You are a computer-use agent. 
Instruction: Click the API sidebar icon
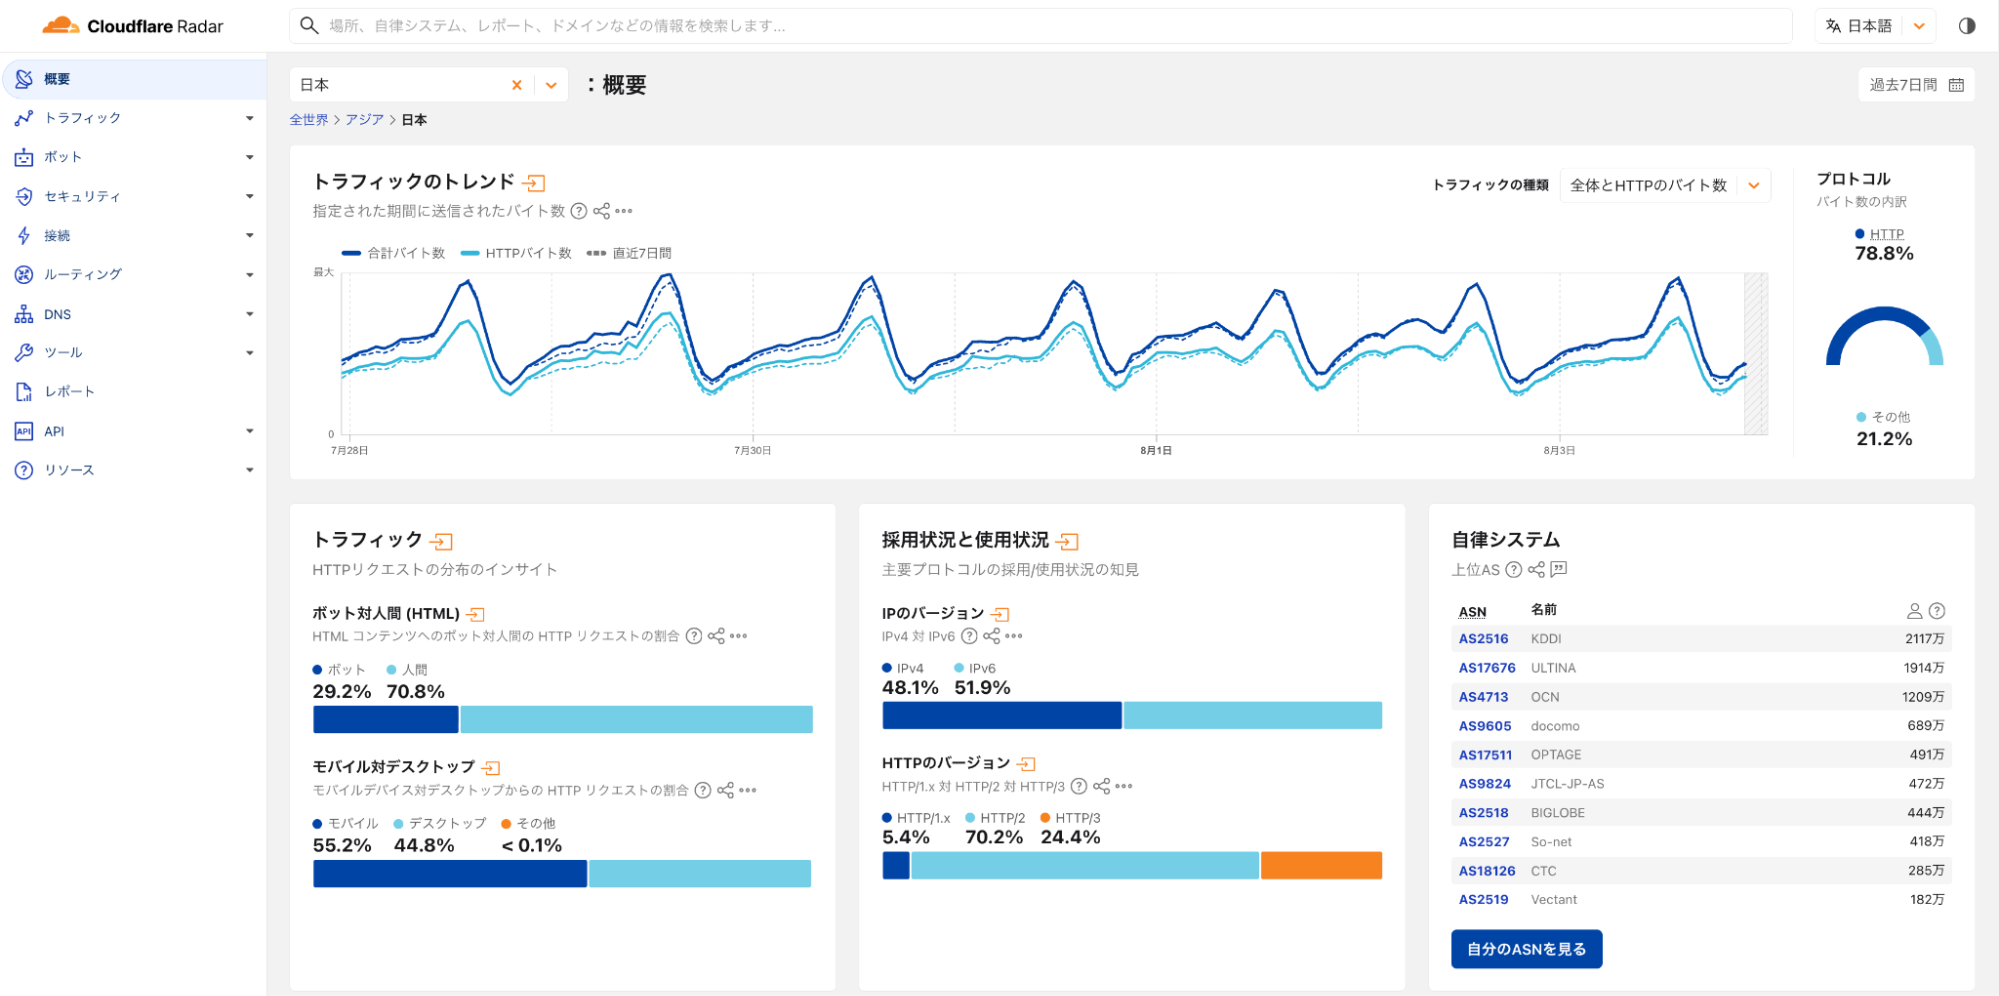(24, 431)
